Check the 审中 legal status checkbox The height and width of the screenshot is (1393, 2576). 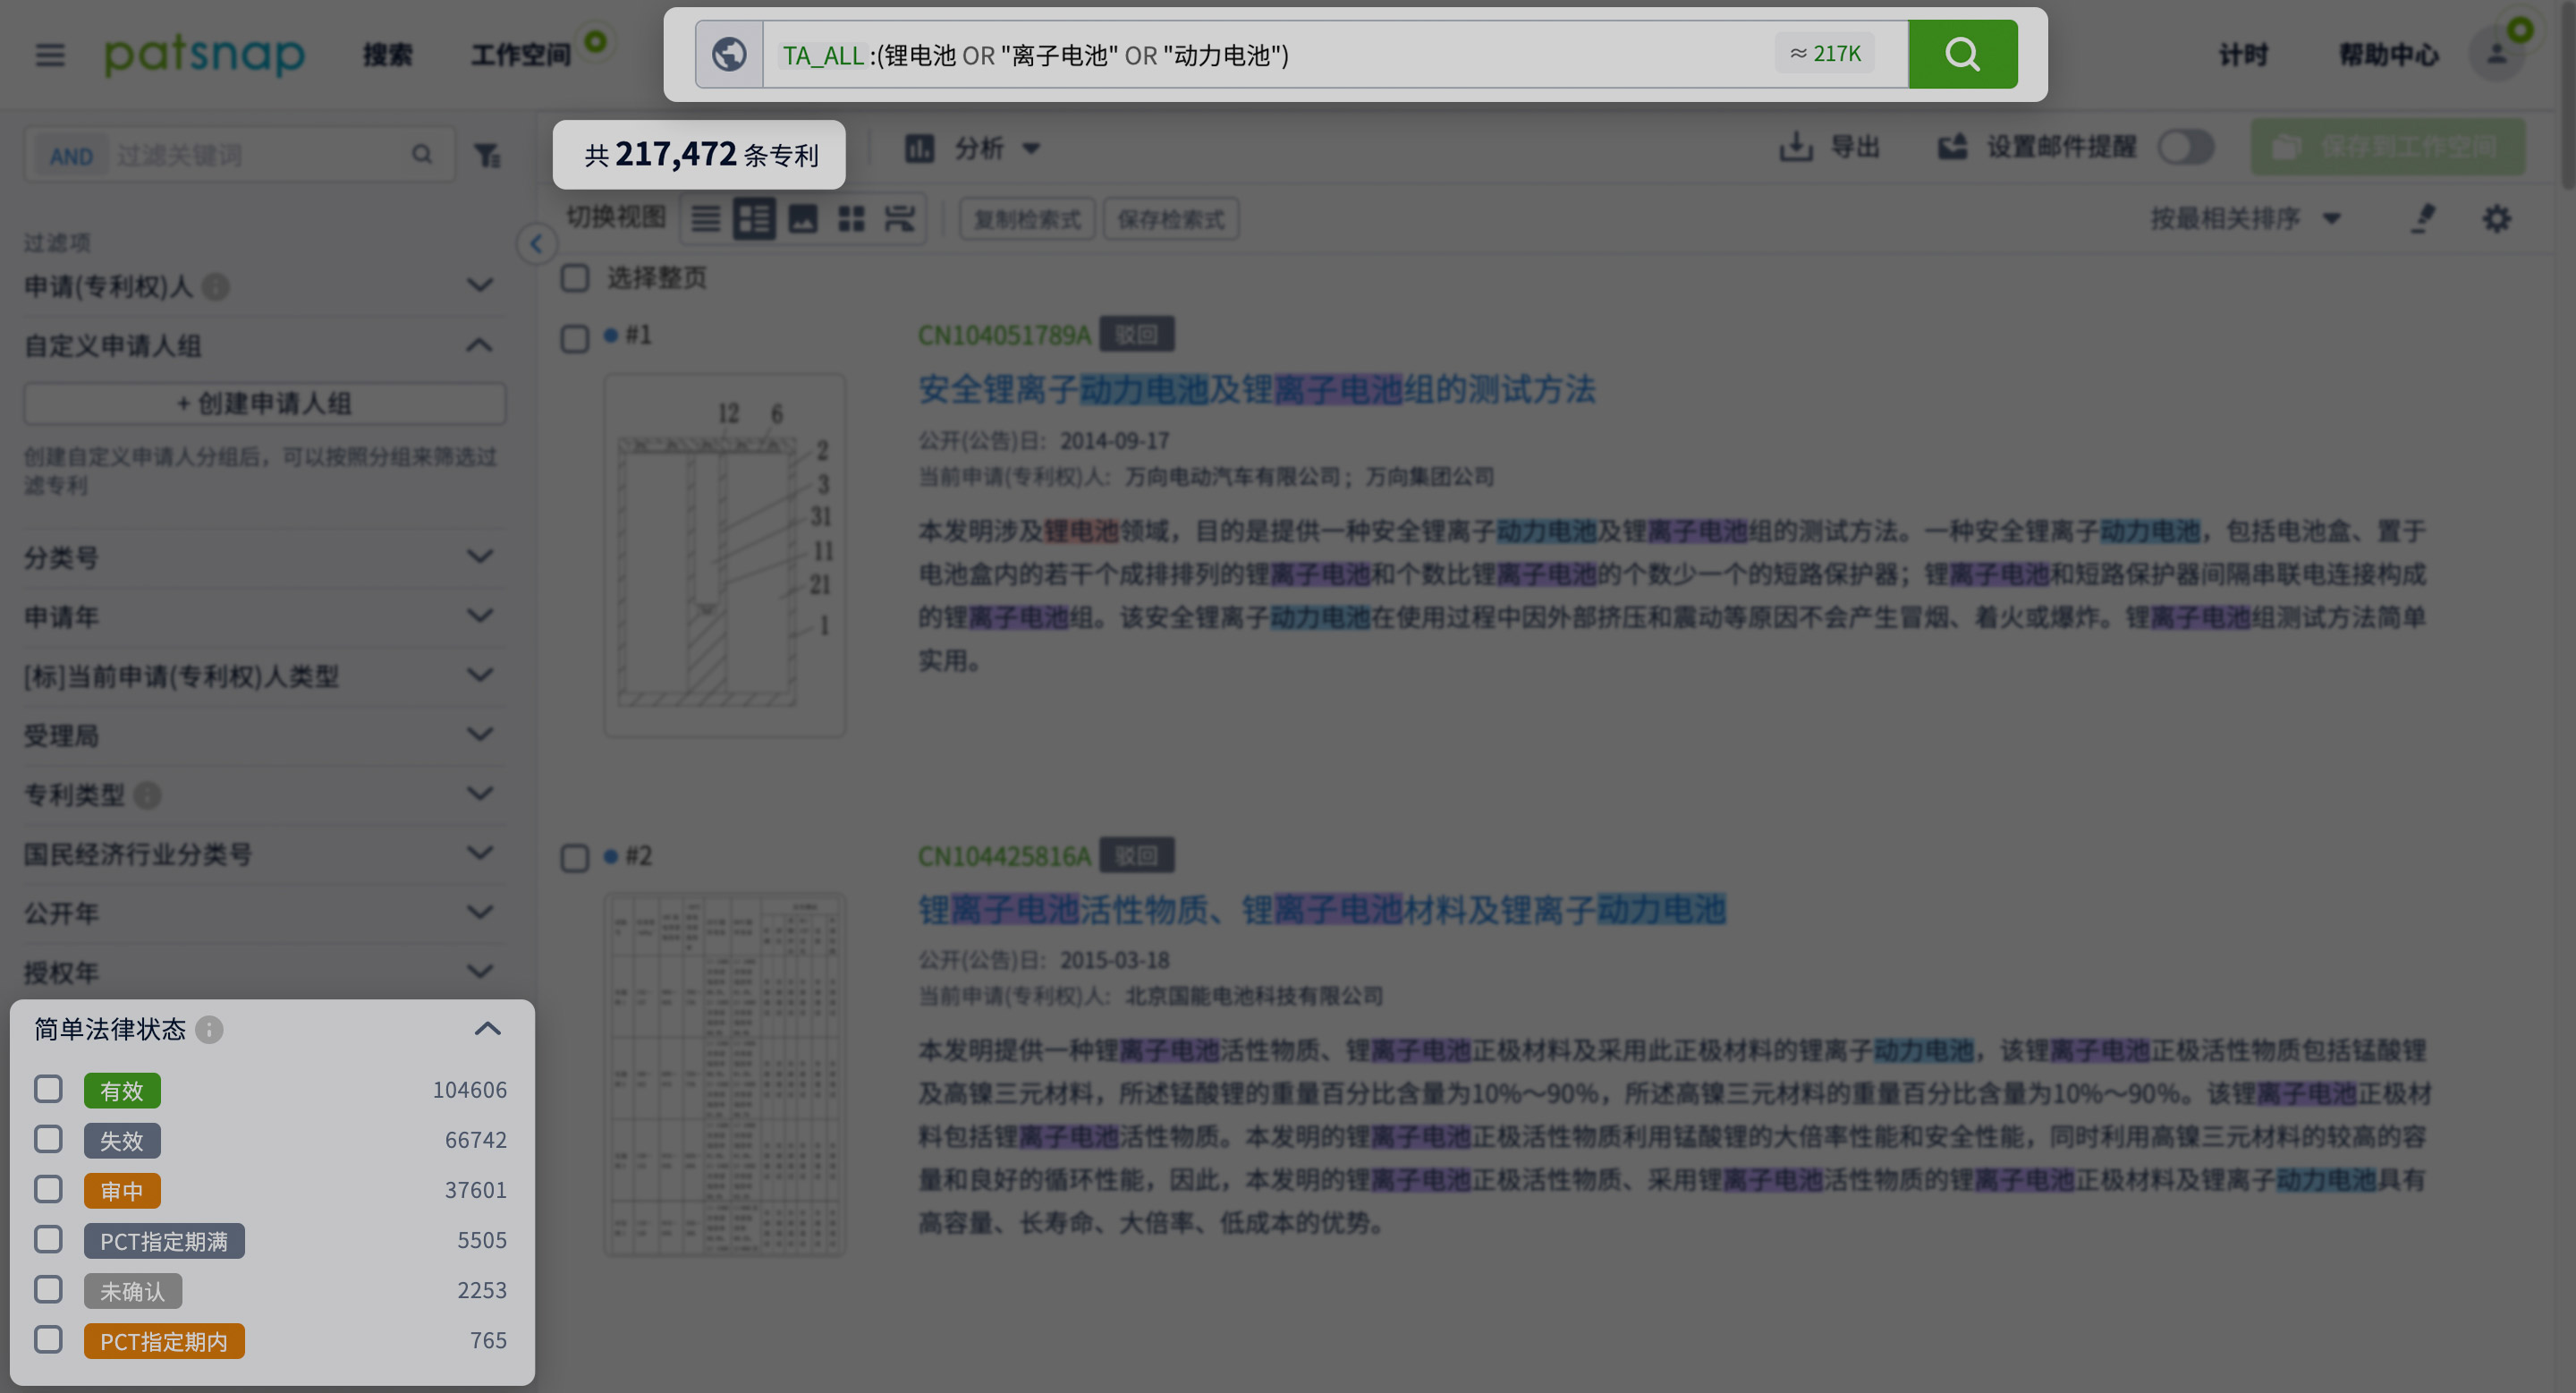pos(48,1189)
